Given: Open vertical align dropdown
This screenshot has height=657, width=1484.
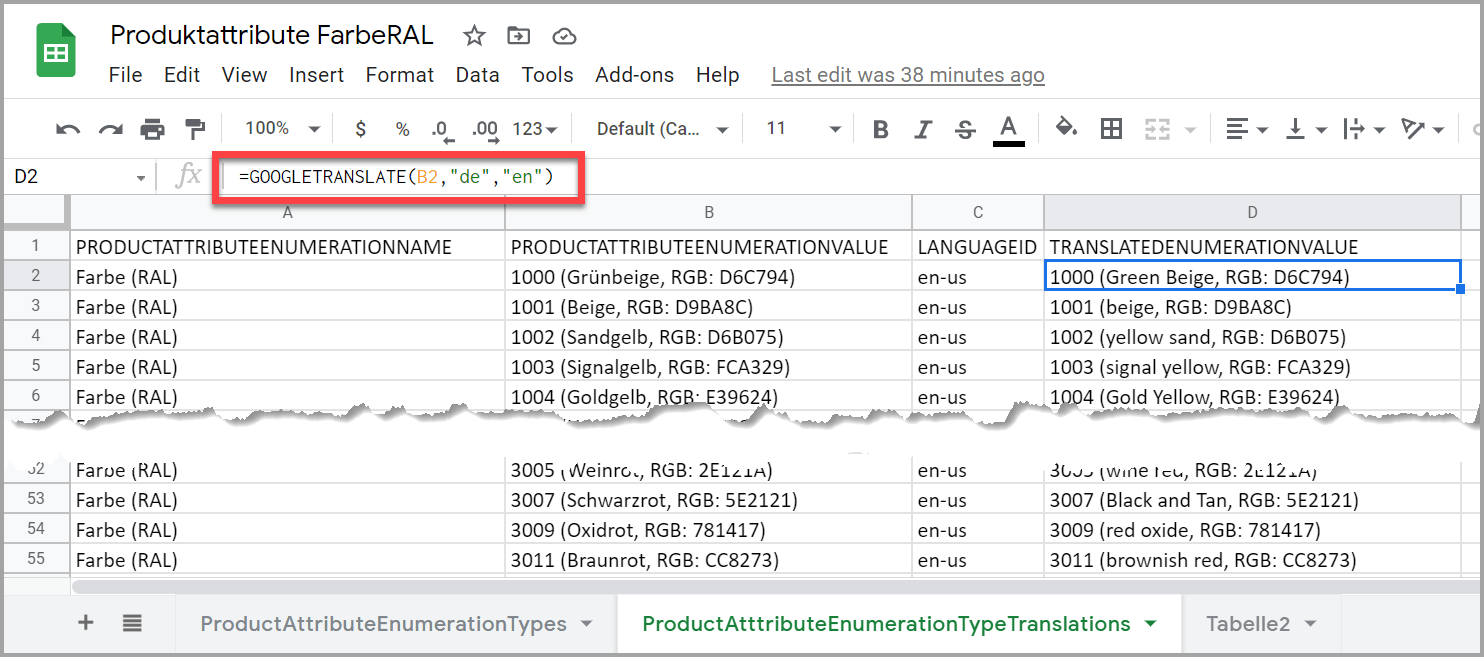Looking at the screenshot, I should (1306, 129).
